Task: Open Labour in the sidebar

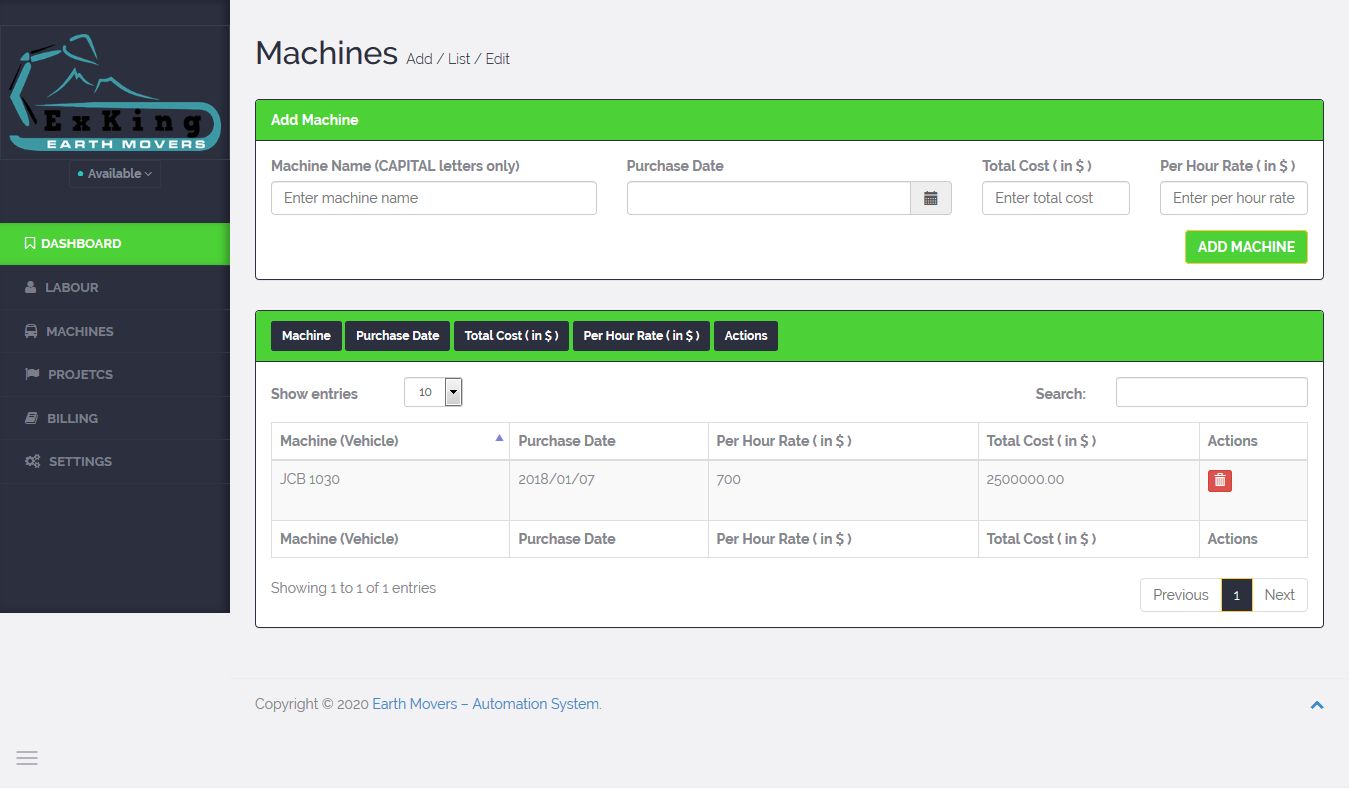Action: coord(71,288)
